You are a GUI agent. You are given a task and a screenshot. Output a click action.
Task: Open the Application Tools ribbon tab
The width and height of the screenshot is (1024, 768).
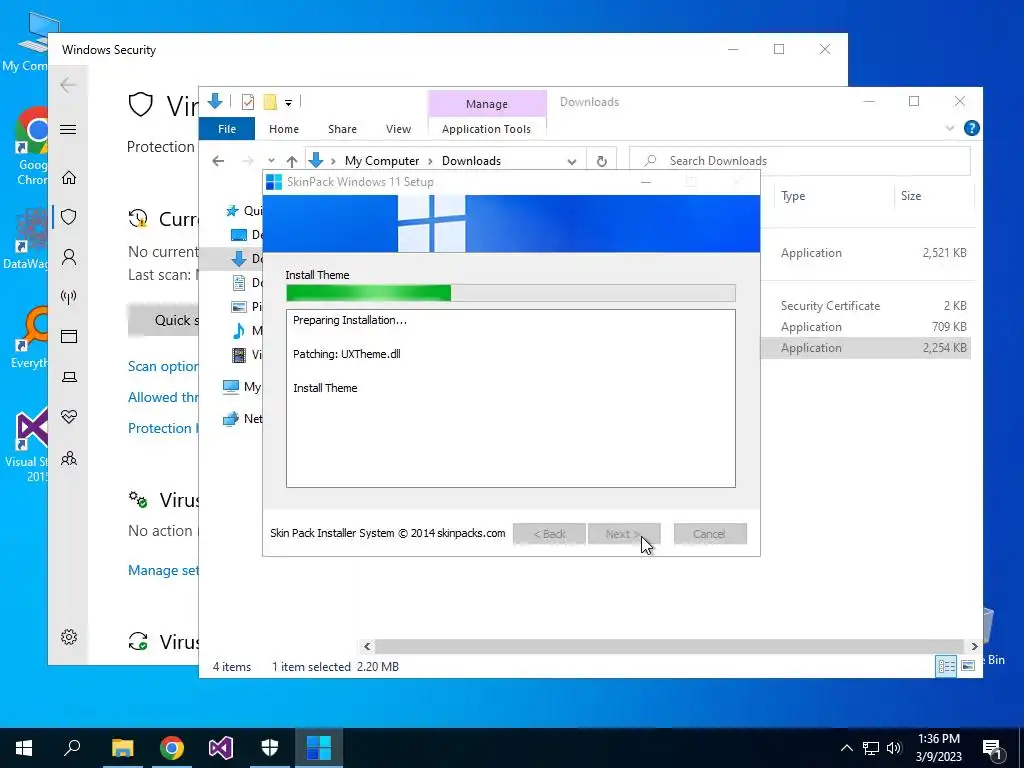point(486,129)
